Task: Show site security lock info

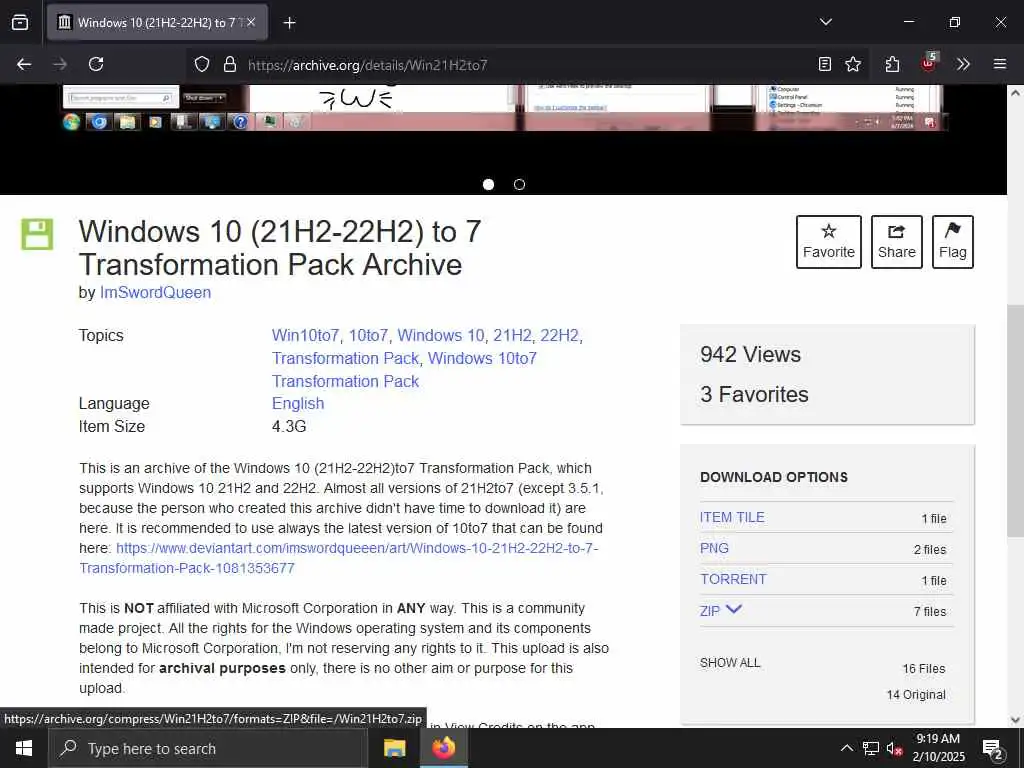Action: [229, 64]
